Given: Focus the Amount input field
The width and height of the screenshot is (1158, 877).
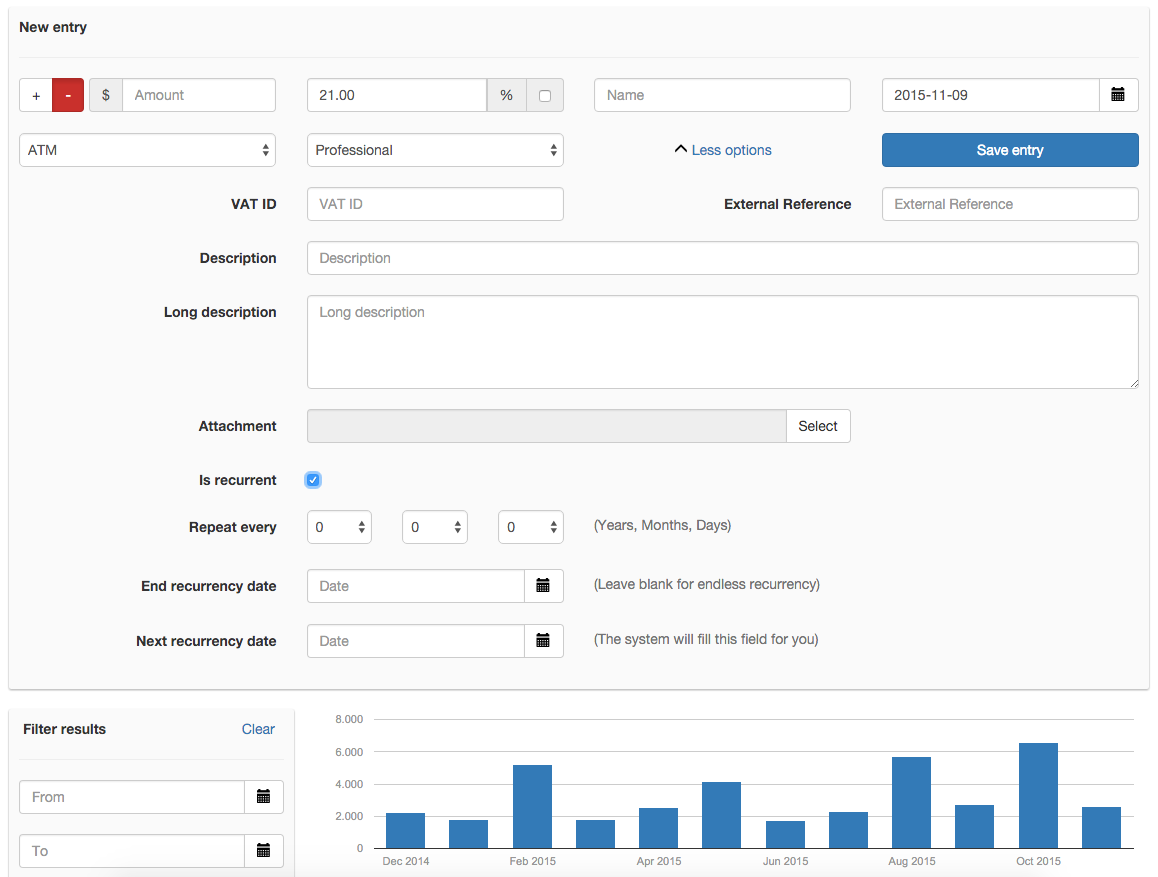Looking at the screenshot, I should coord(199,95).
